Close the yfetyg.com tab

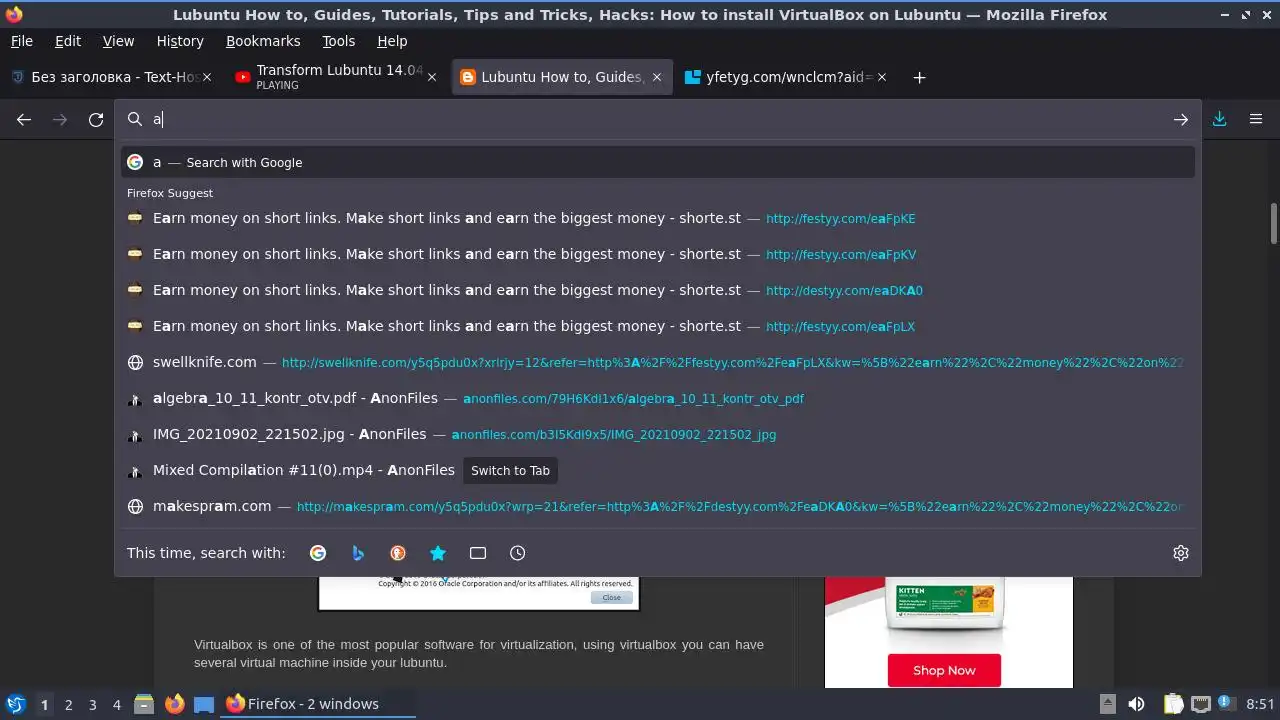(882, 77)
